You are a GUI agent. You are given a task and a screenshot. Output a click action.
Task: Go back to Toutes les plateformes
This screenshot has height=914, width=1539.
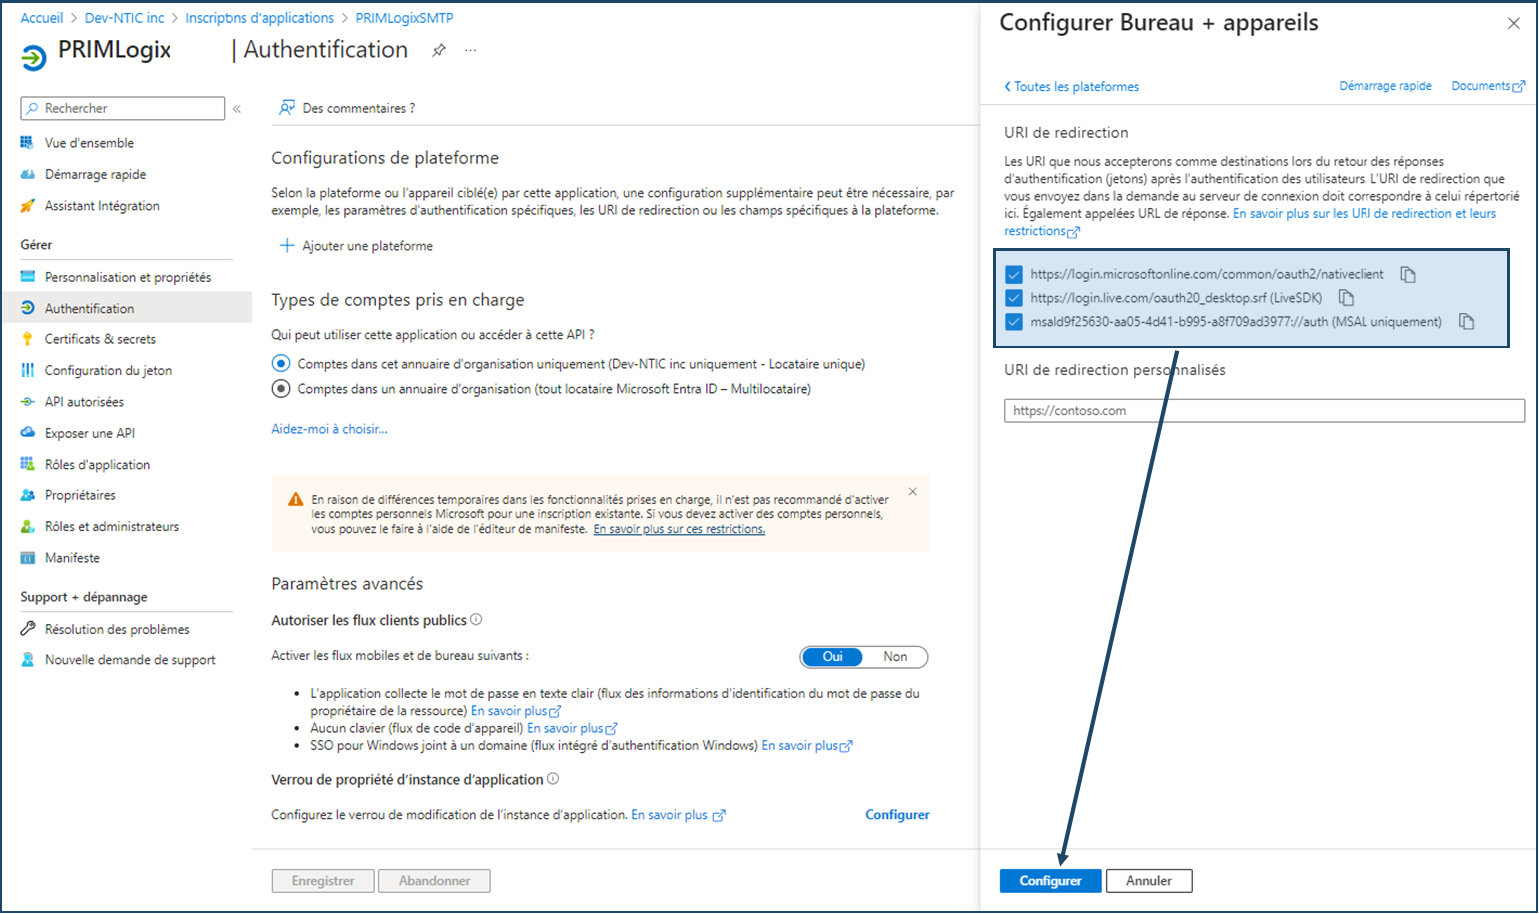point(1071,87)
